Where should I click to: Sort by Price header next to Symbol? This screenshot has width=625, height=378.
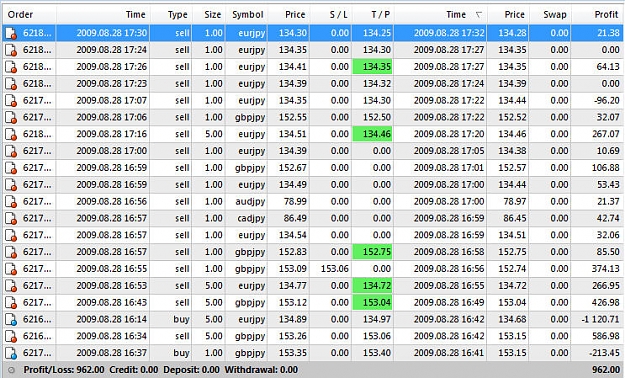coord(295,15)
